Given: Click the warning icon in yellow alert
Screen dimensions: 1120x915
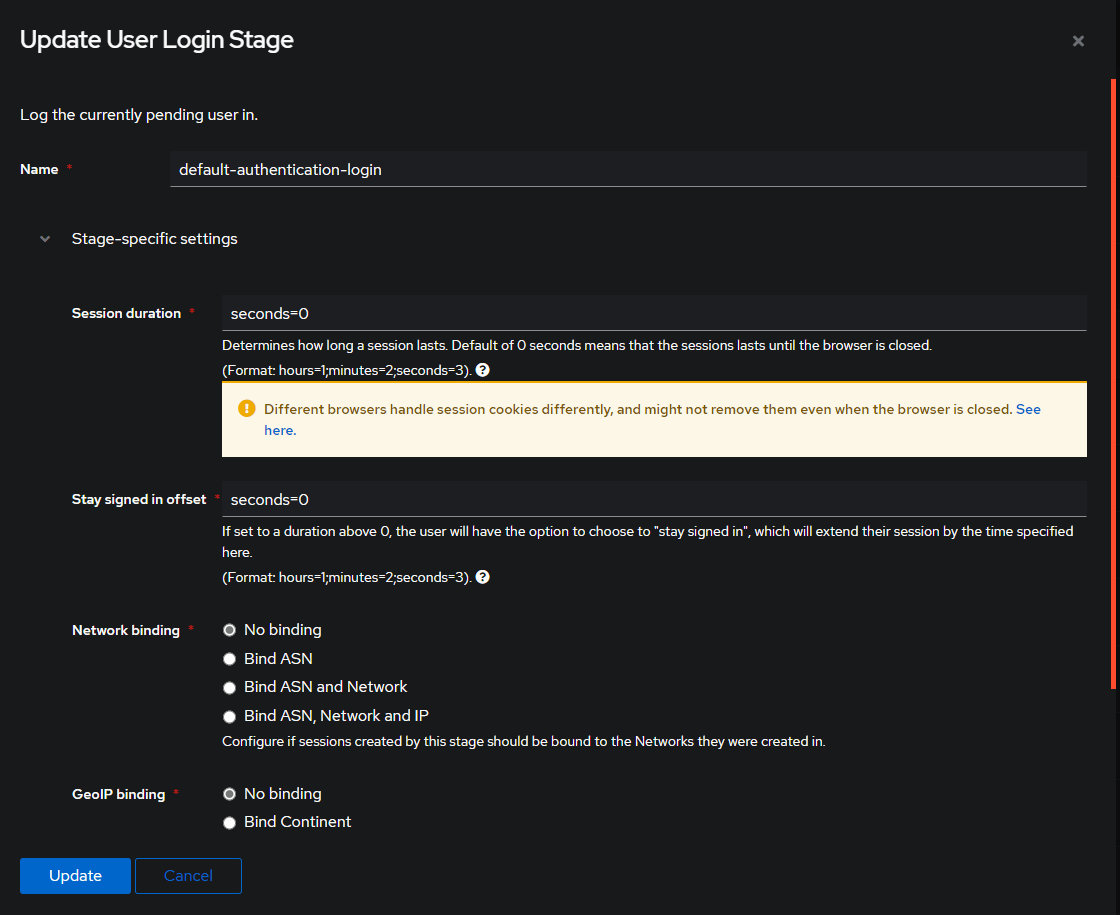Looking at the screenshot, I should pyautogui.click(x=246, y=410).
